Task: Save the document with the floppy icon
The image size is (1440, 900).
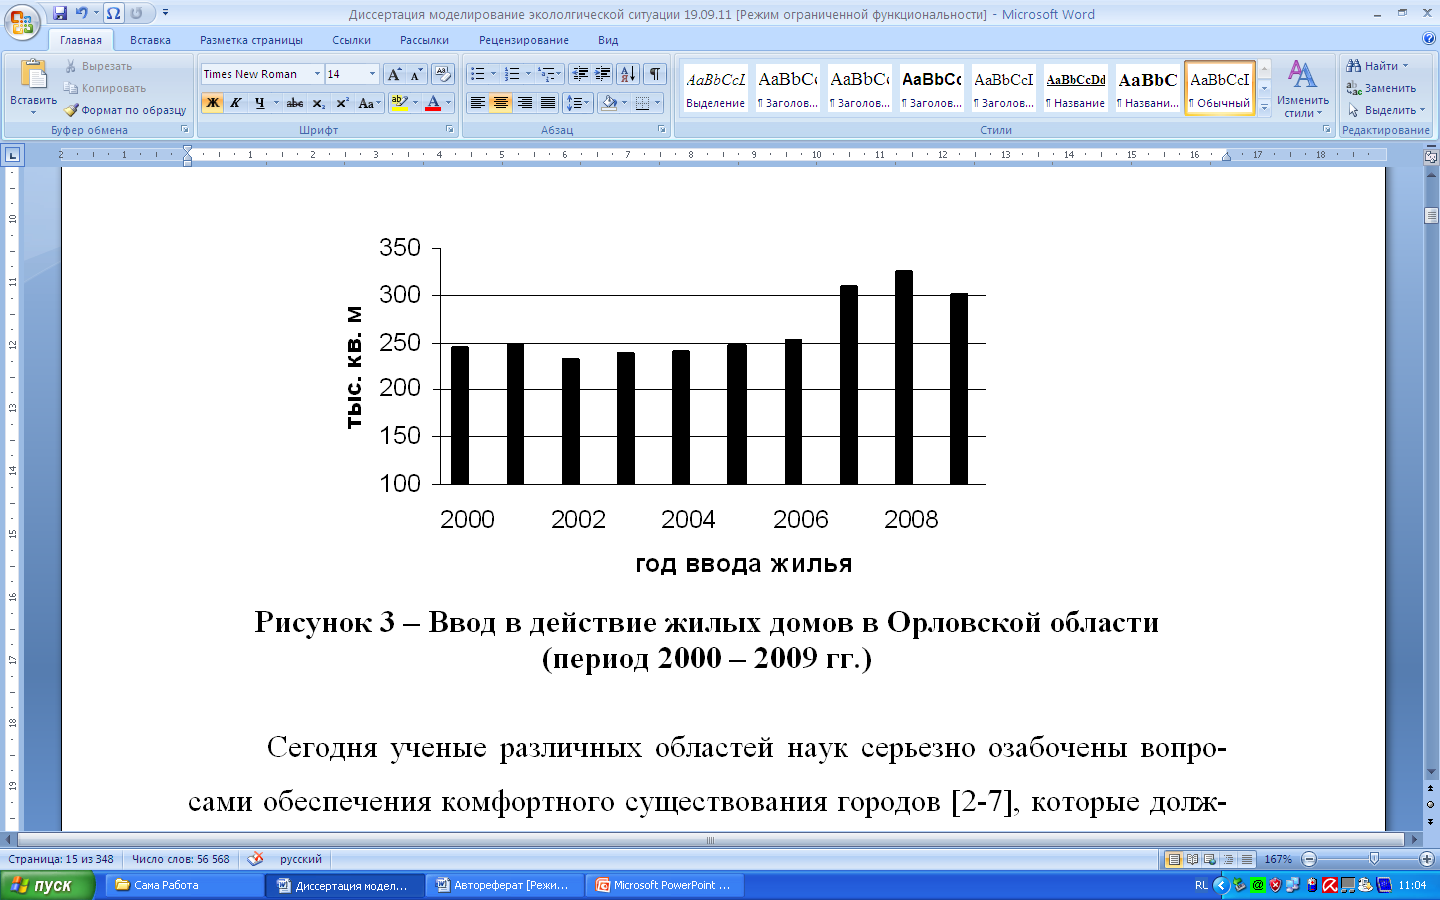Action: [60, 13]
